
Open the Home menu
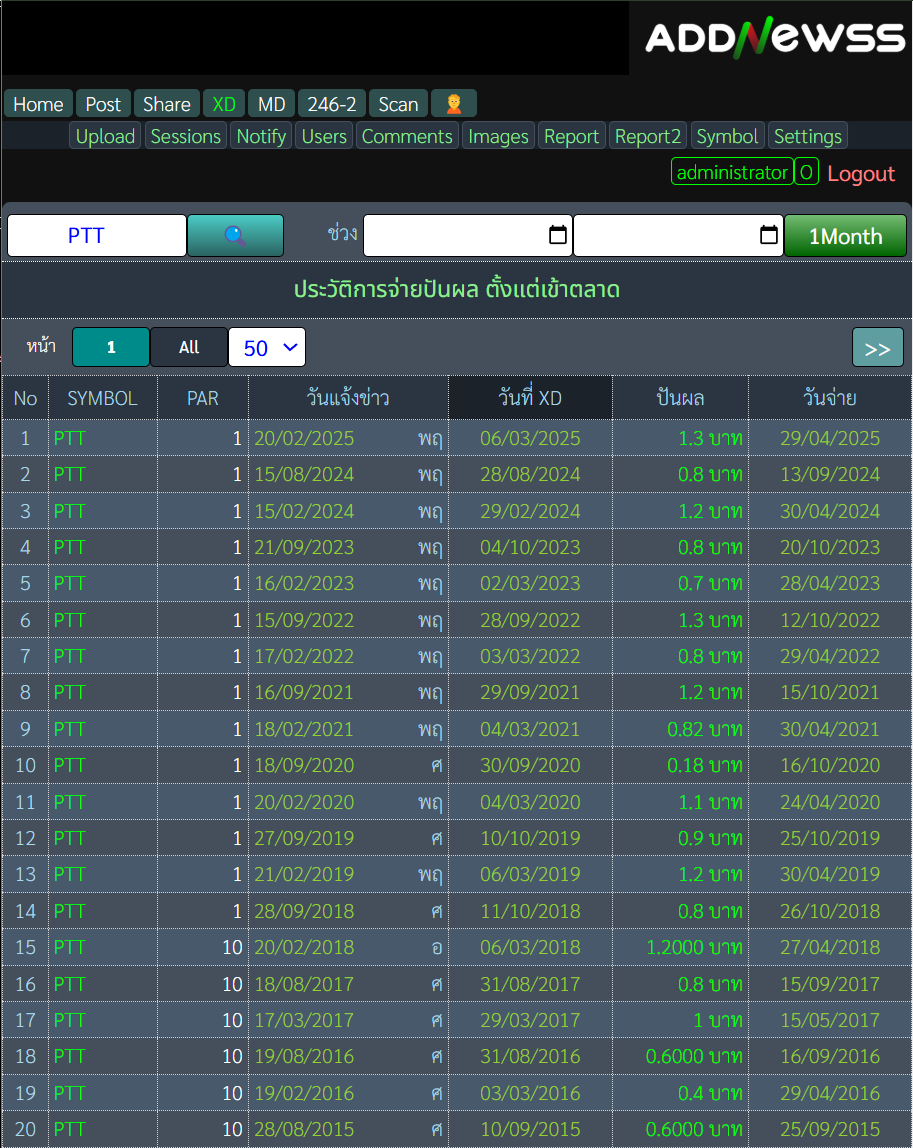[38, 104]
